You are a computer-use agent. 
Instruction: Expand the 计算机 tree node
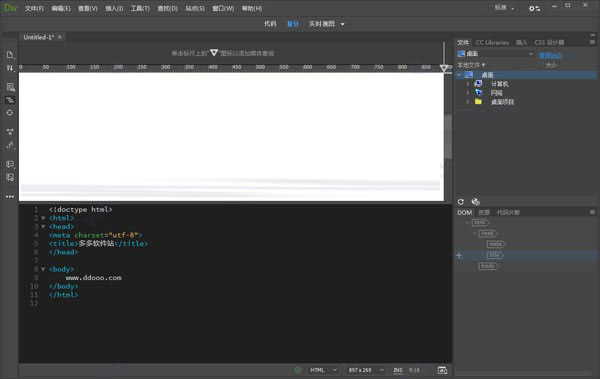pyautogui.click(x=468, y=84)
